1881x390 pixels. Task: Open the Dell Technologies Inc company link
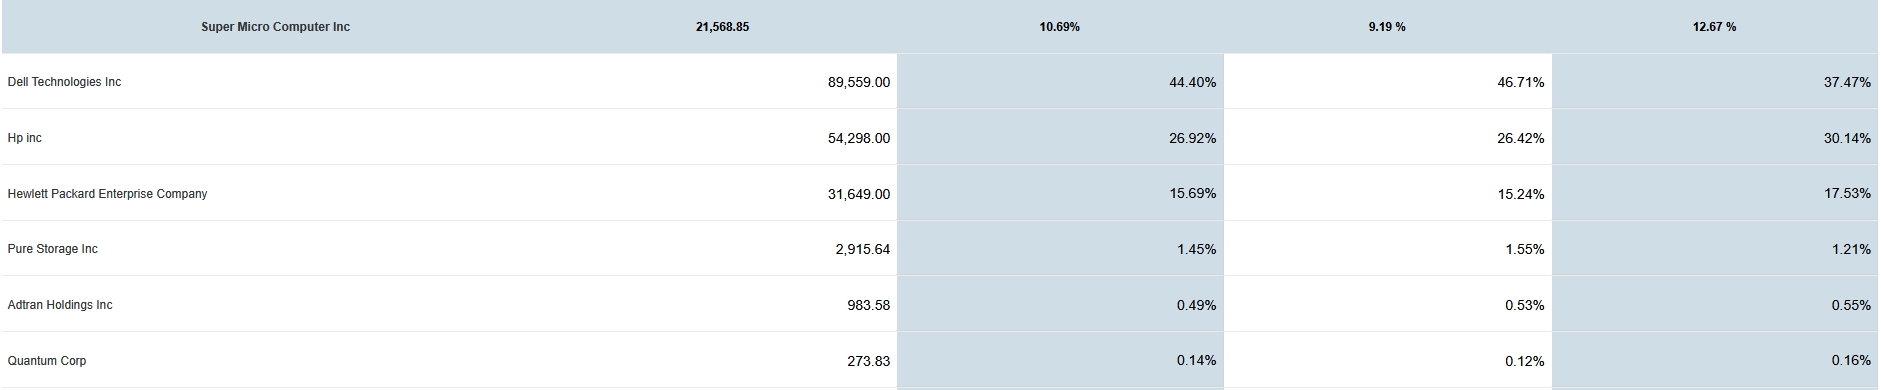pos(64,82)
